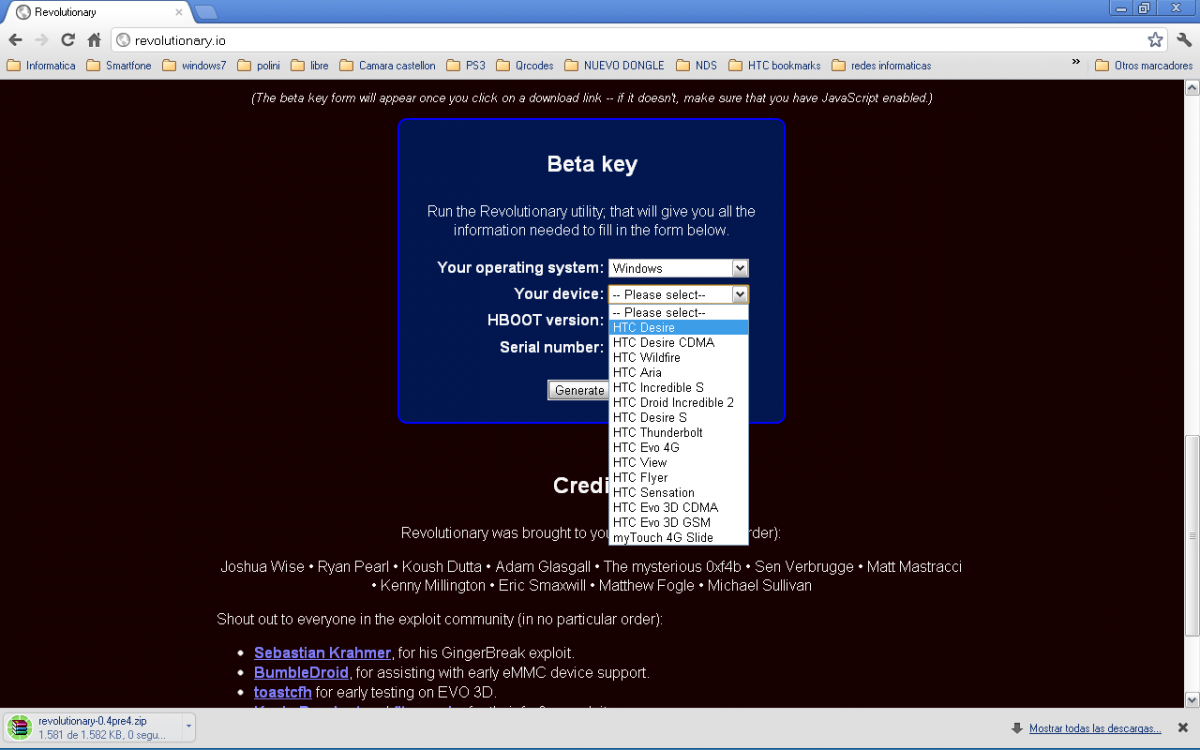This screenshot has width=1200, height=750.
Task: Select HTC Flyer from the device list
Action: (x=678, y=477)
